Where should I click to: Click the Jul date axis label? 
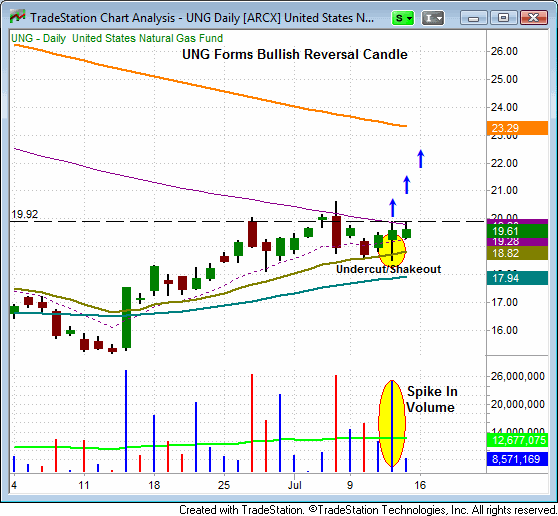tap(295, 485)
